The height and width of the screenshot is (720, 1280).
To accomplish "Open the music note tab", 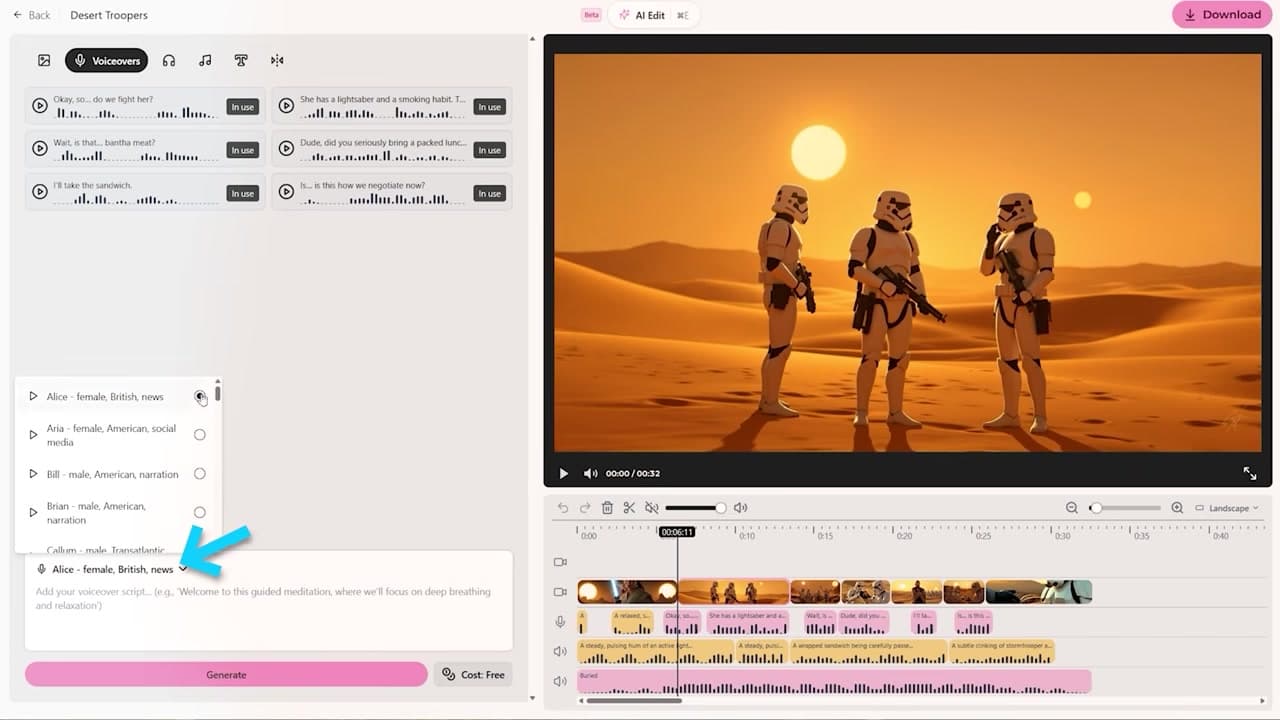I will click(205, 61).
